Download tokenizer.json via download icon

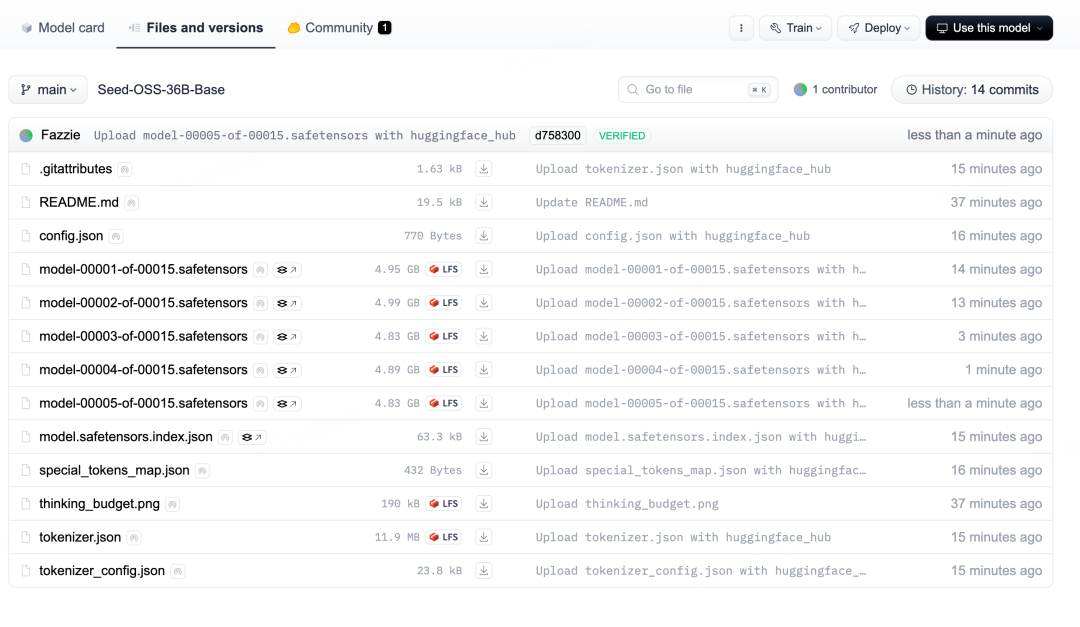click(484, 537)
